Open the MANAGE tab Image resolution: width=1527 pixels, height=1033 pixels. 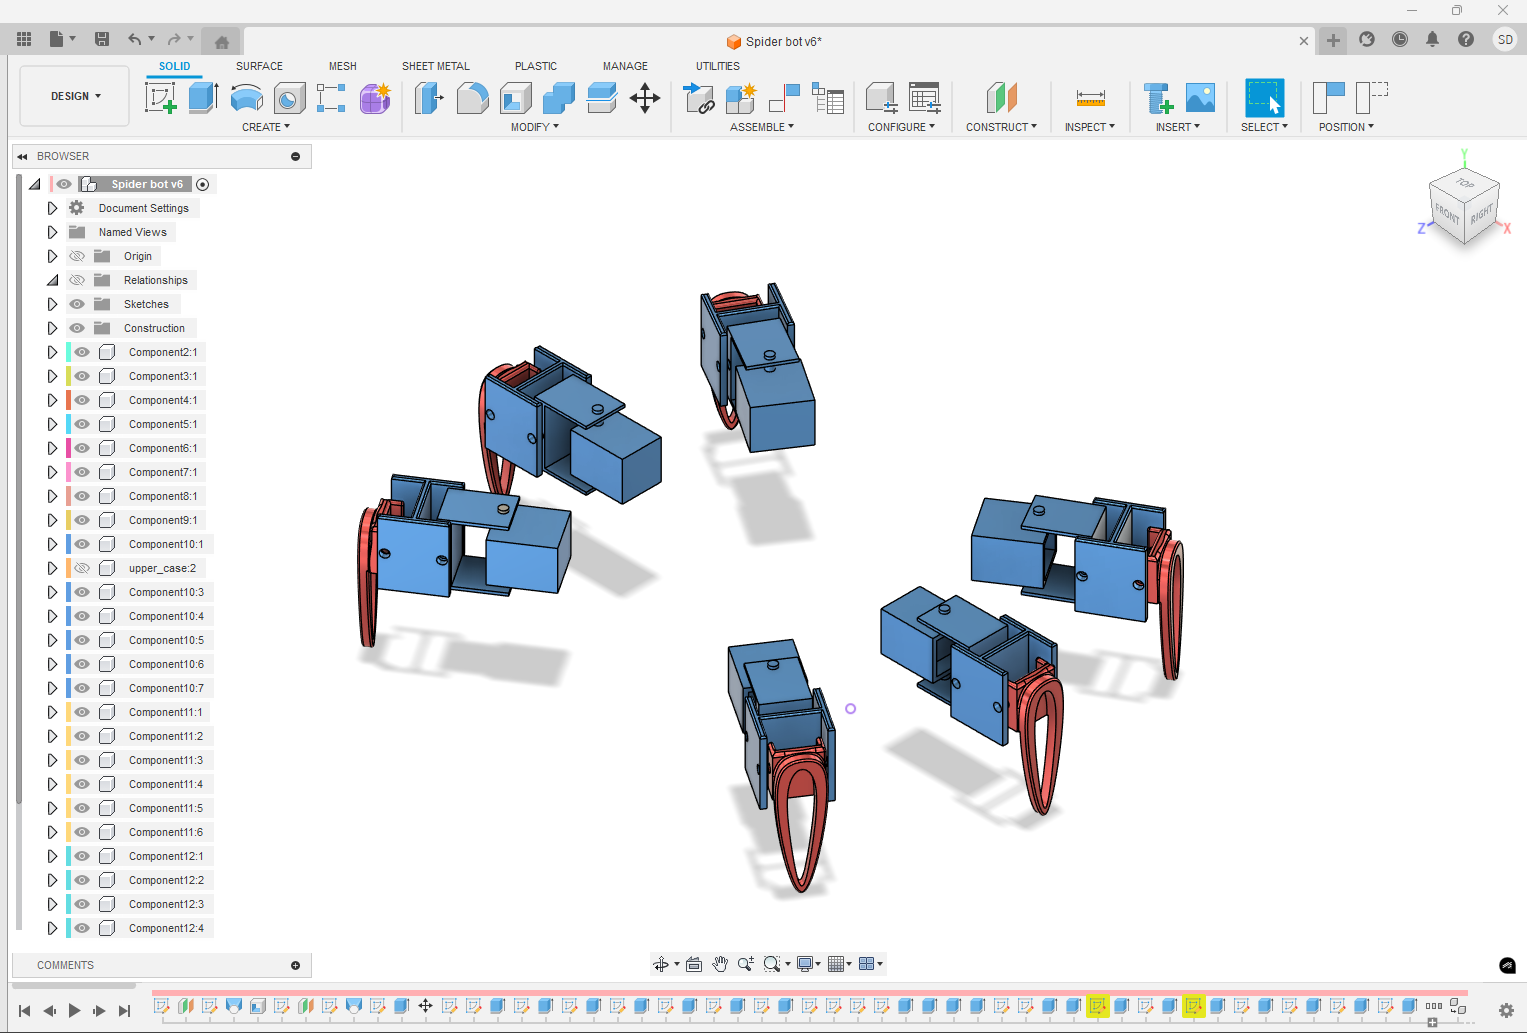[625, 66]
